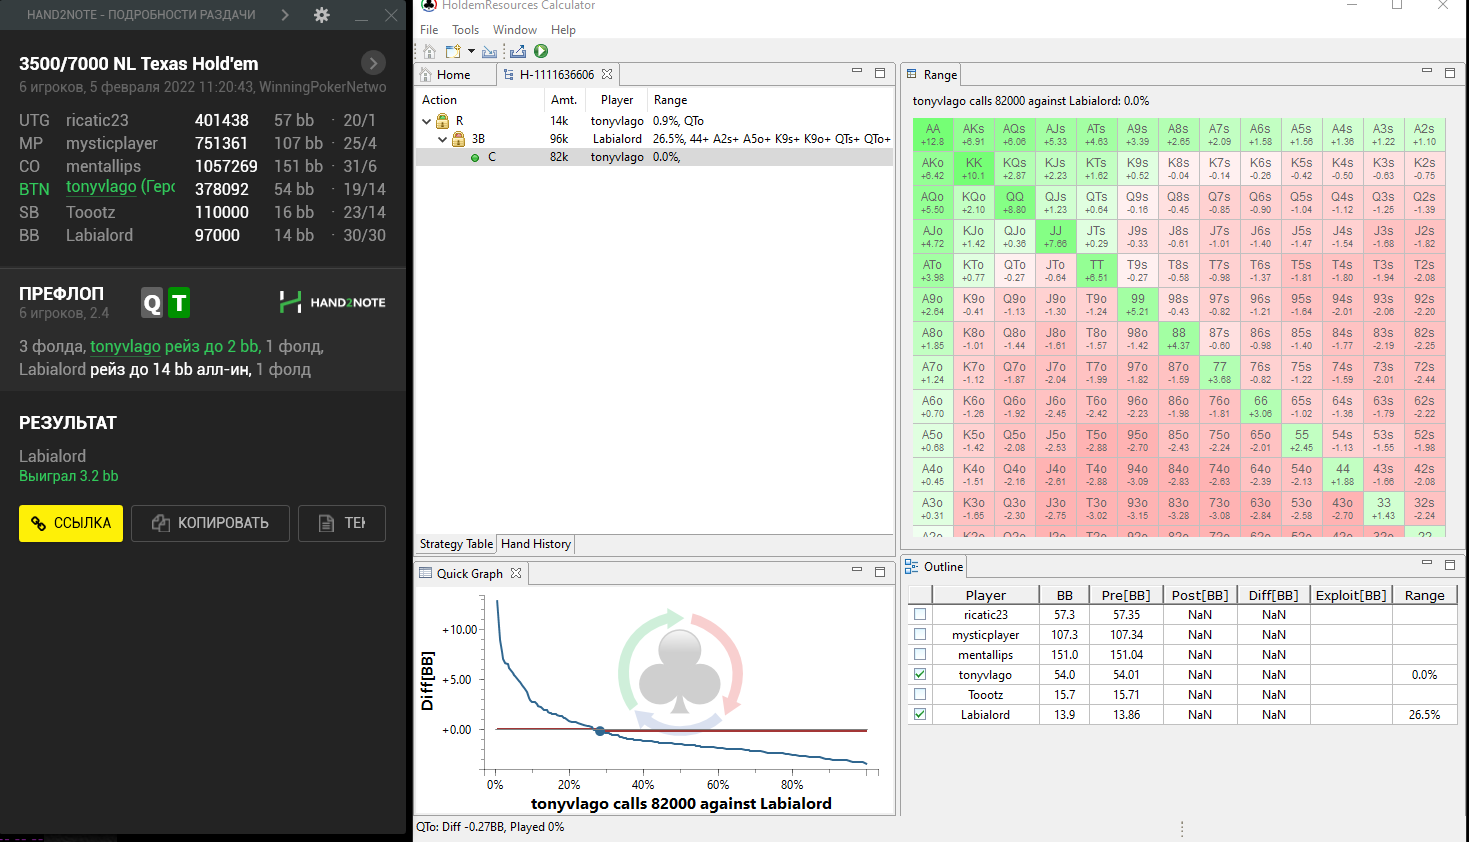Click Labialord 26.5% range cell in Outline
1469x842 pixels.
click(1424, 715)
